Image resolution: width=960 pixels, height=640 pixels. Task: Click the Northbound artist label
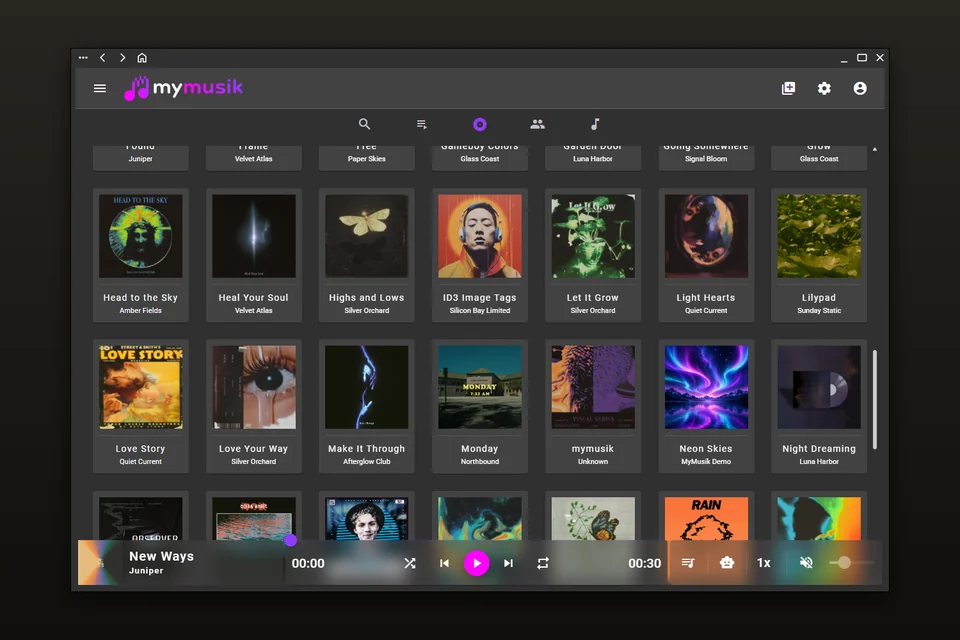click(x=479, y=462)
